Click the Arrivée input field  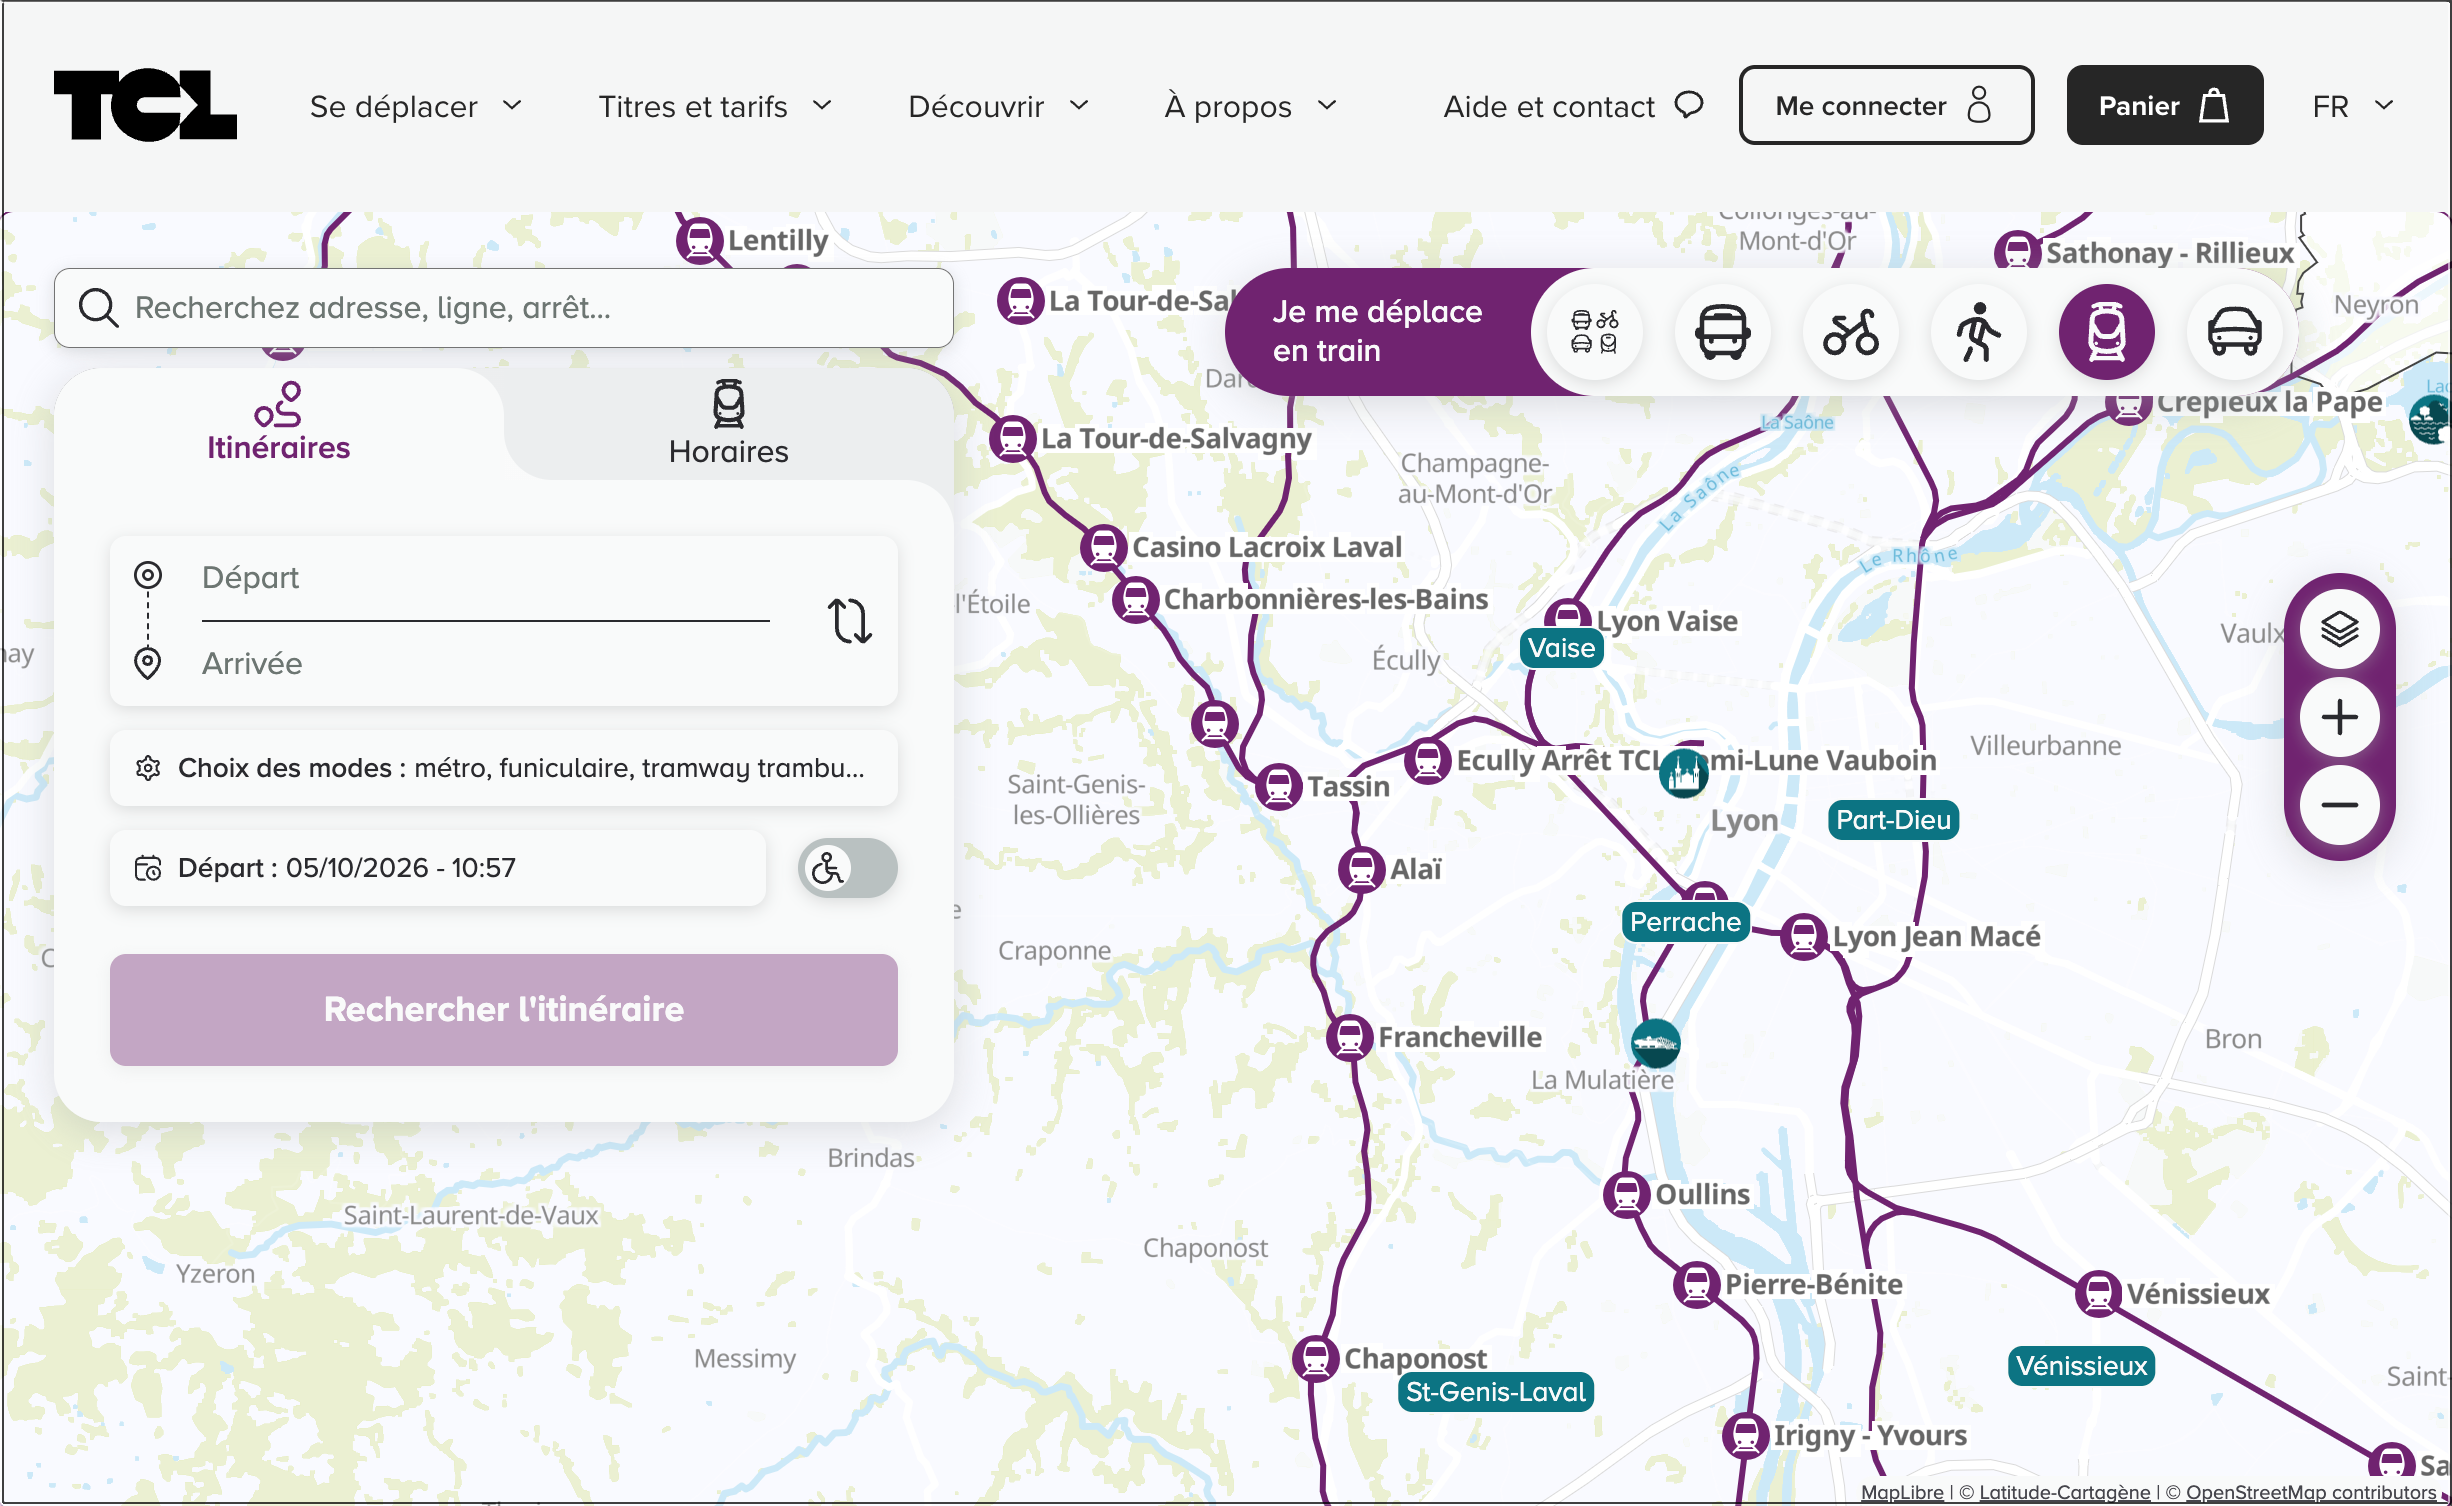tap(485, 664)
